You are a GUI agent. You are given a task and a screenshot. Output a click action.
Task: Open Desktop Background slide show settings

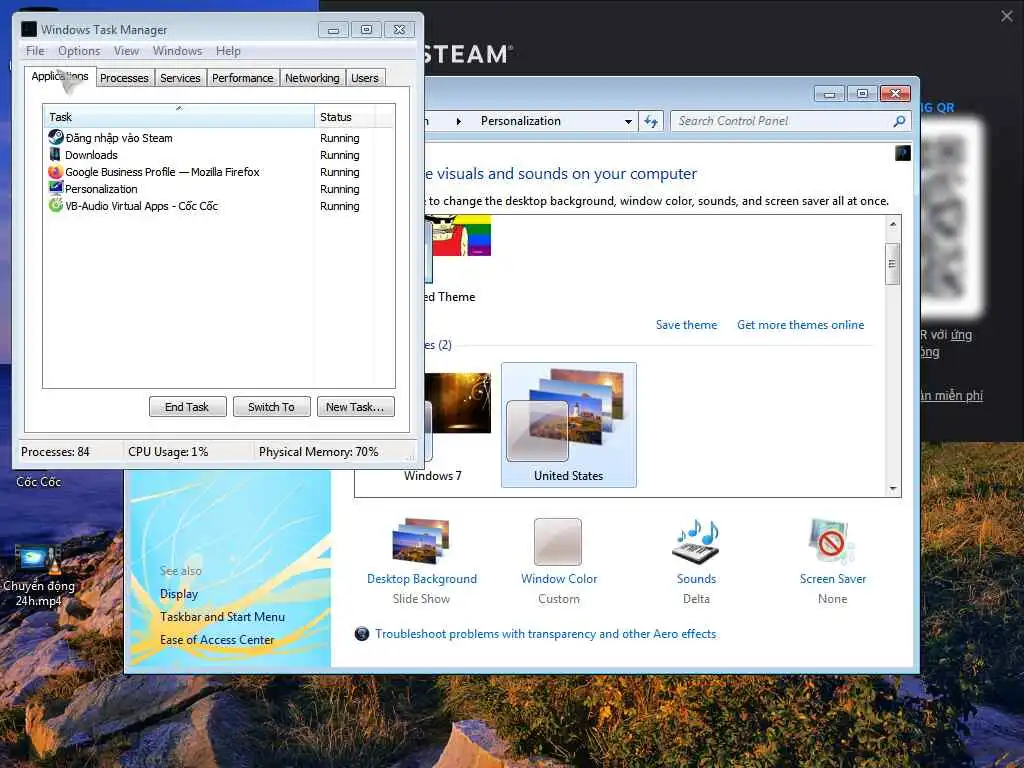coord(421,541)
